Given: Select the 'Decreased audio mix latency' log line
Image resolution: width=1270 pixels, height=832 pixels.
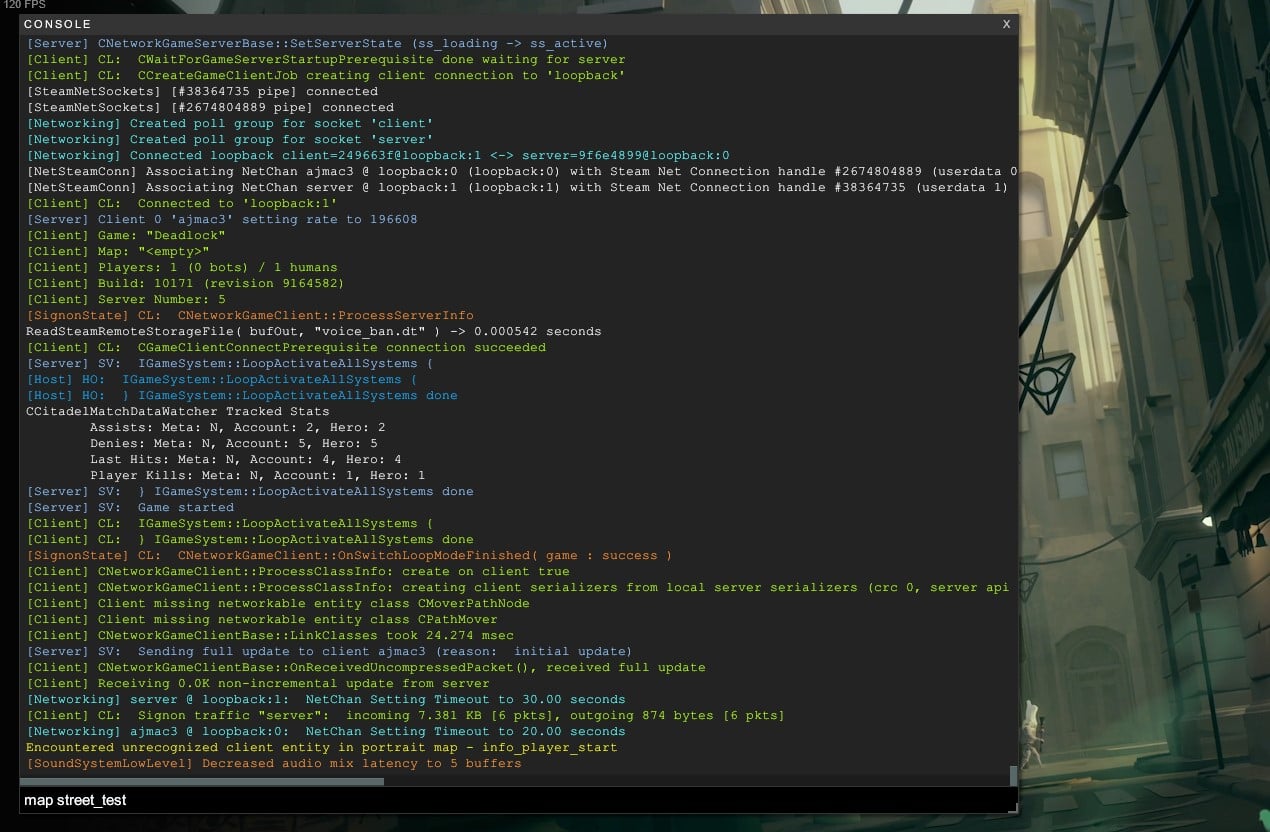Looking at the screenshot, I should [273, 763].
